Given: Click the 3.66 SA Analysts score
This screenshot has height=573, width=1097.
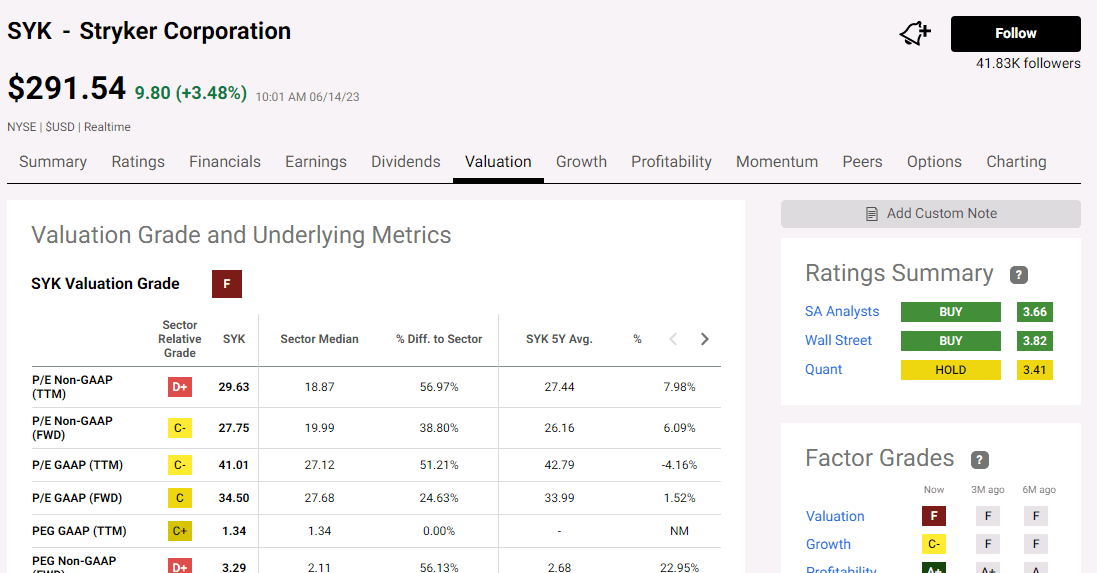Looking at the screenshot, I should (x=1035, y=312).
